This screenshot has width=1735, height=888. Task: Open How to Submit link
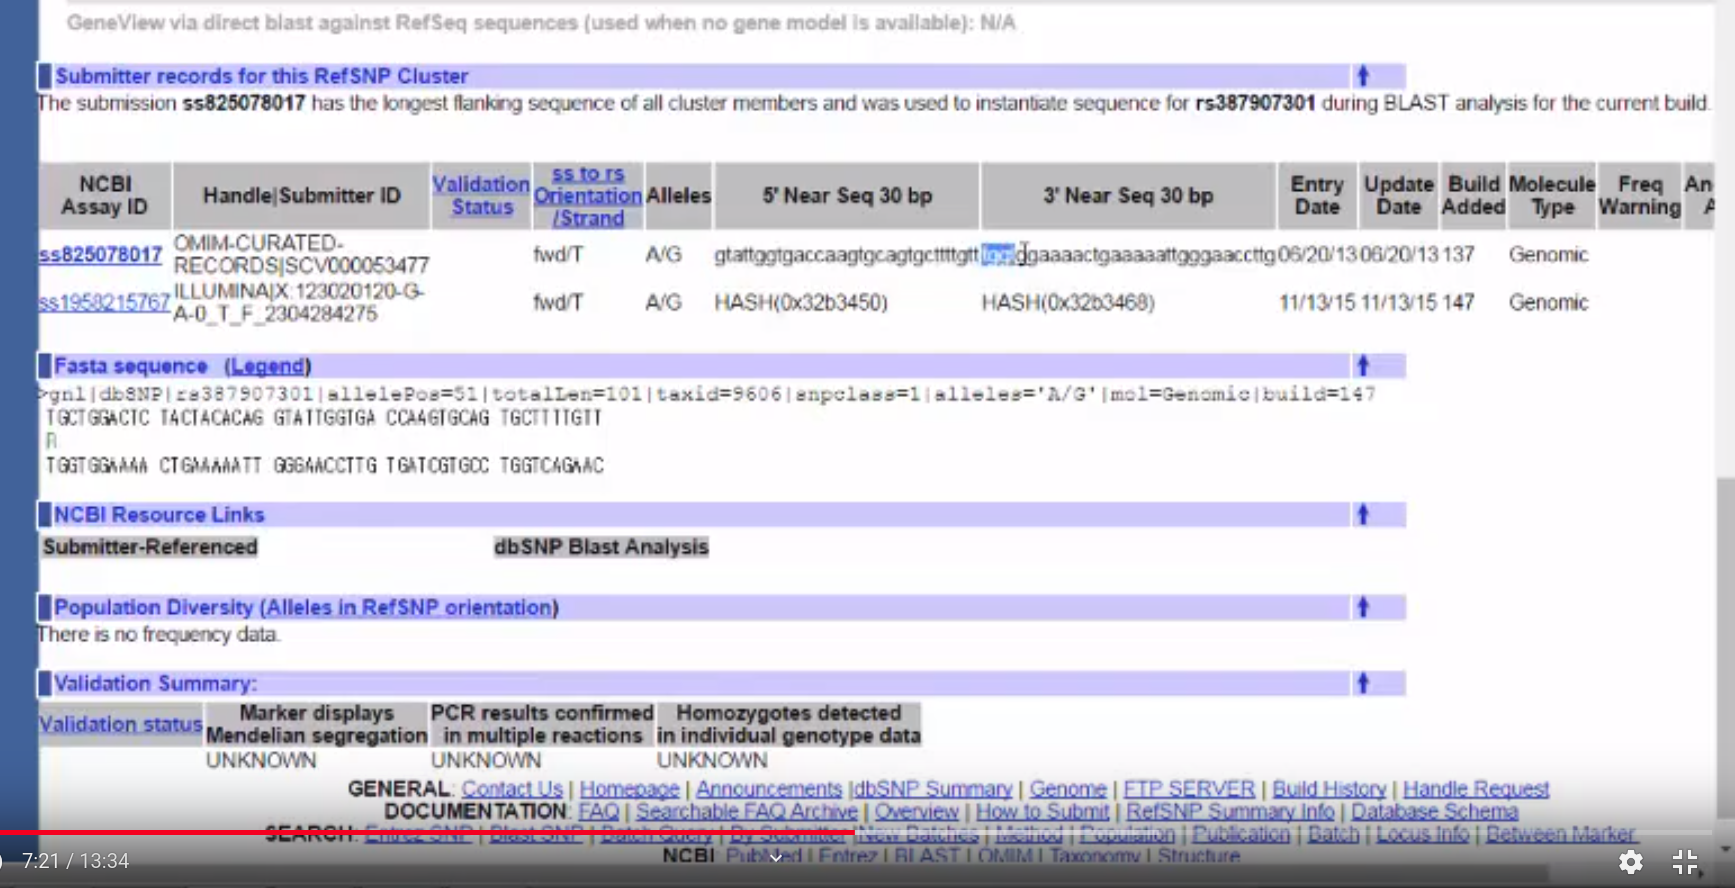click(x=1042, y=811)
